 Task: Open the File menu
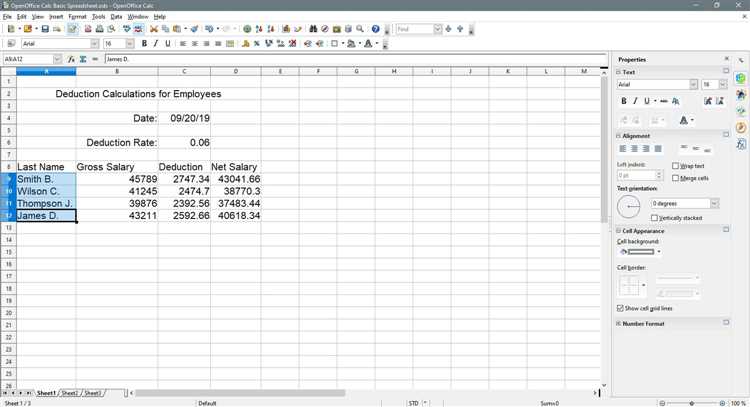click(7, 17)
